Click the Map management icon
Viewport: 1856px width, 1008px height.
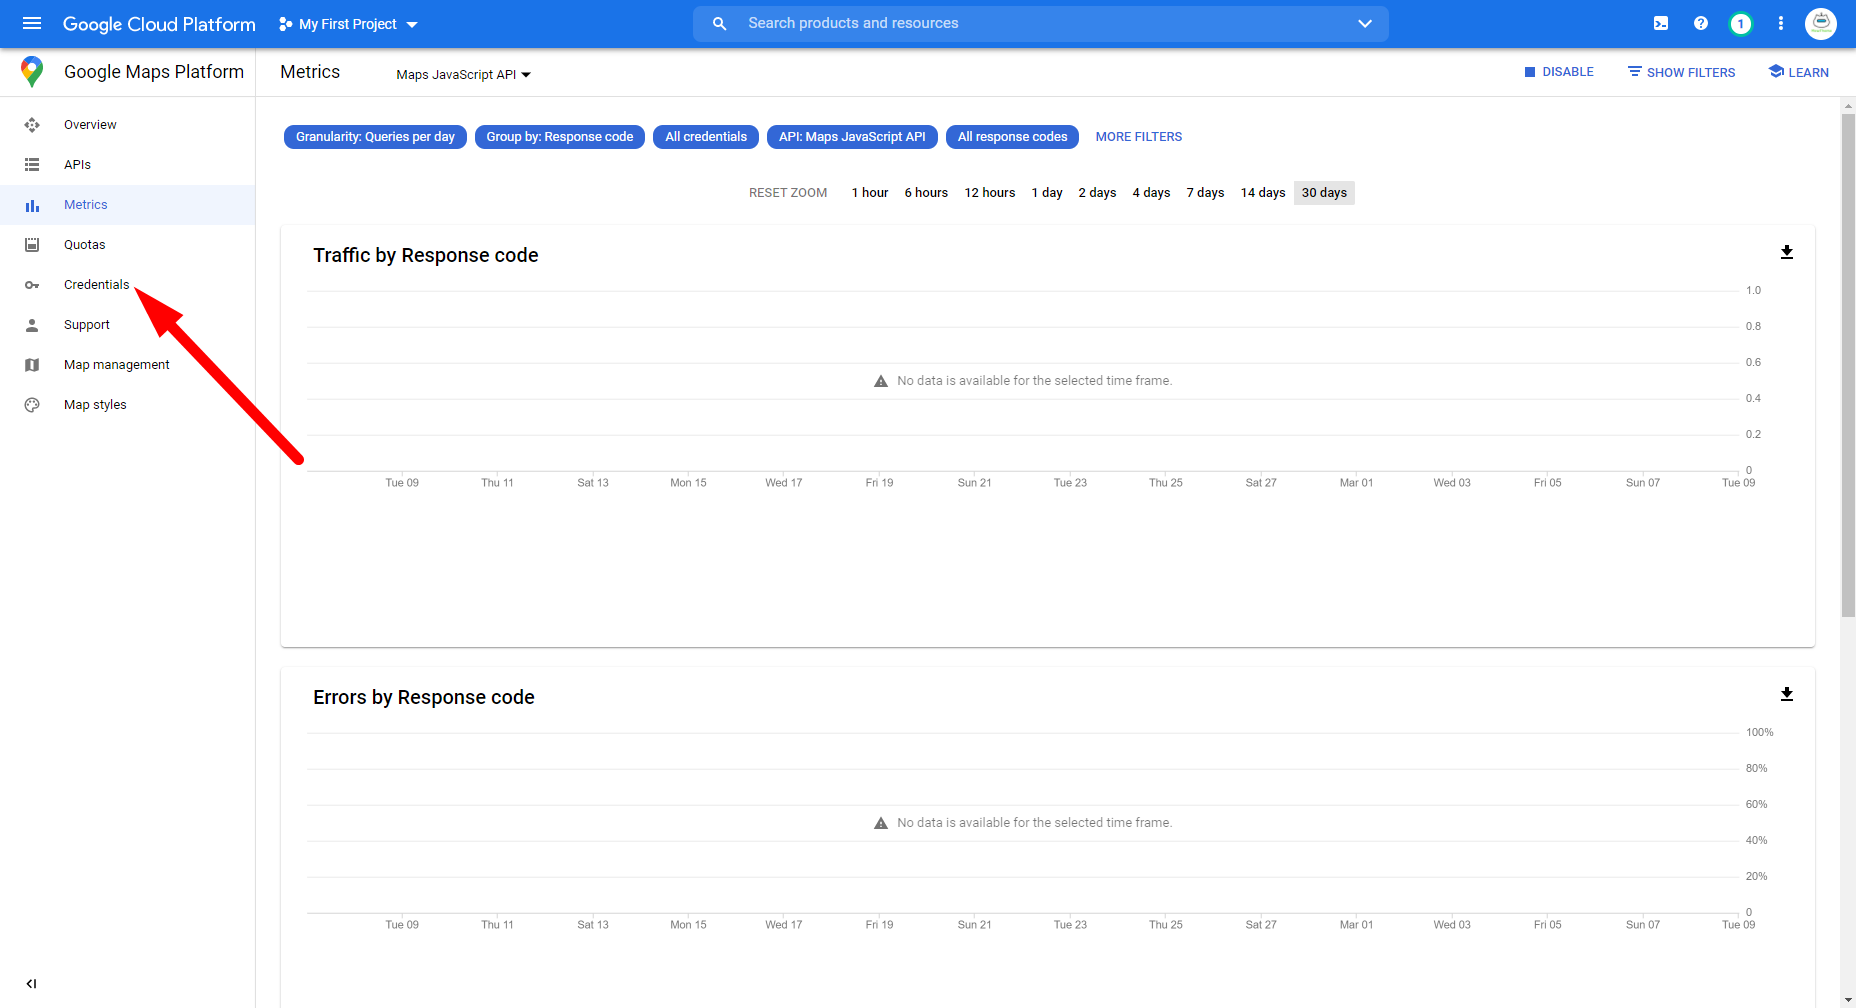tap(32, 365)
